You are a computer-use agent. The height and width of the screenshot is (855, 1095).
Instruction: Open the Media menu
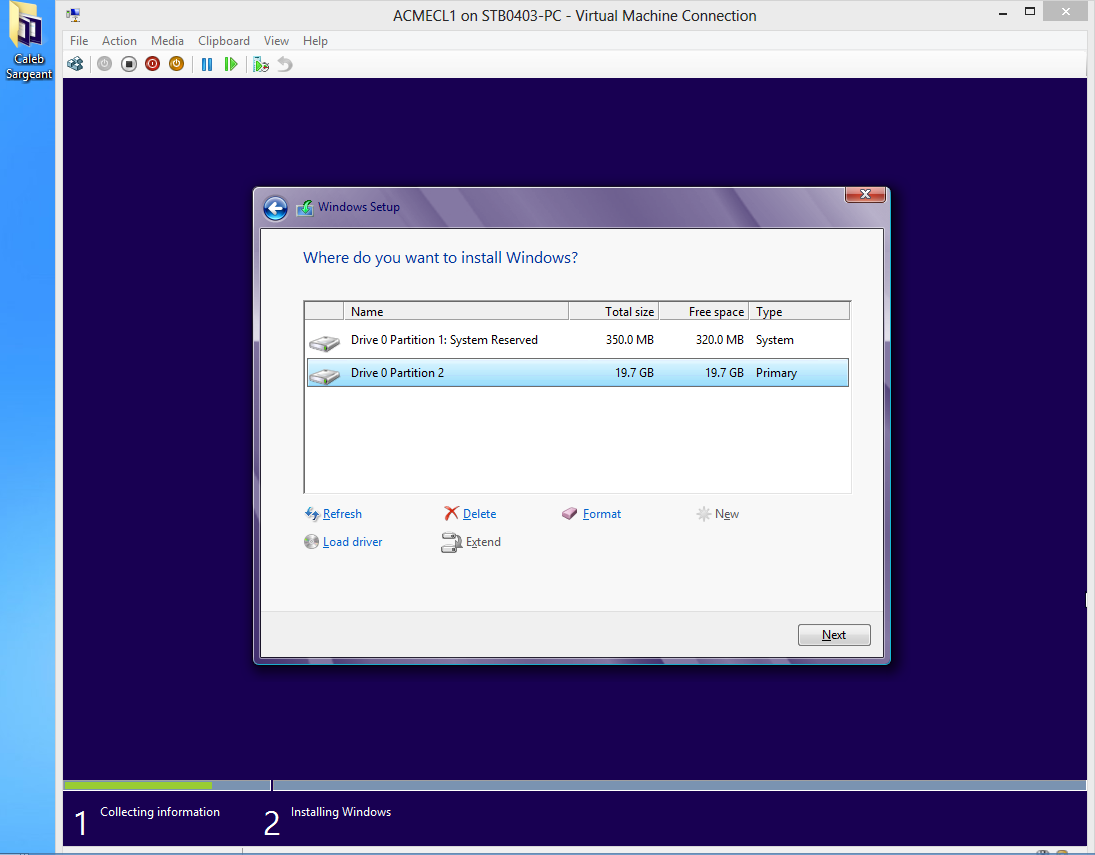[x=168, y=41]
